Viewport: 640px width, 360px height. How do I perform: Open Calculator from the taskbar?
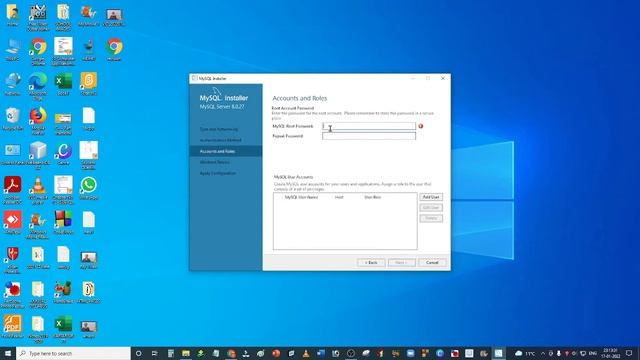(171, 353)
